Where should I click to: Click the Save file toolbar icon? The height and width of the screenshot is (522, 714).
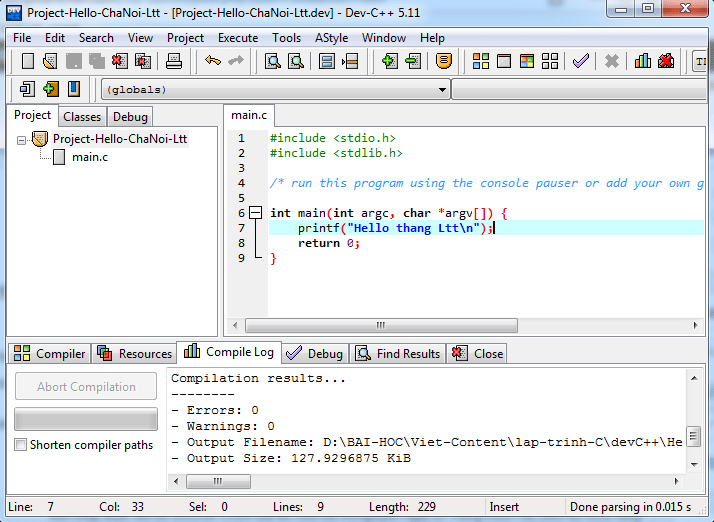74,61
